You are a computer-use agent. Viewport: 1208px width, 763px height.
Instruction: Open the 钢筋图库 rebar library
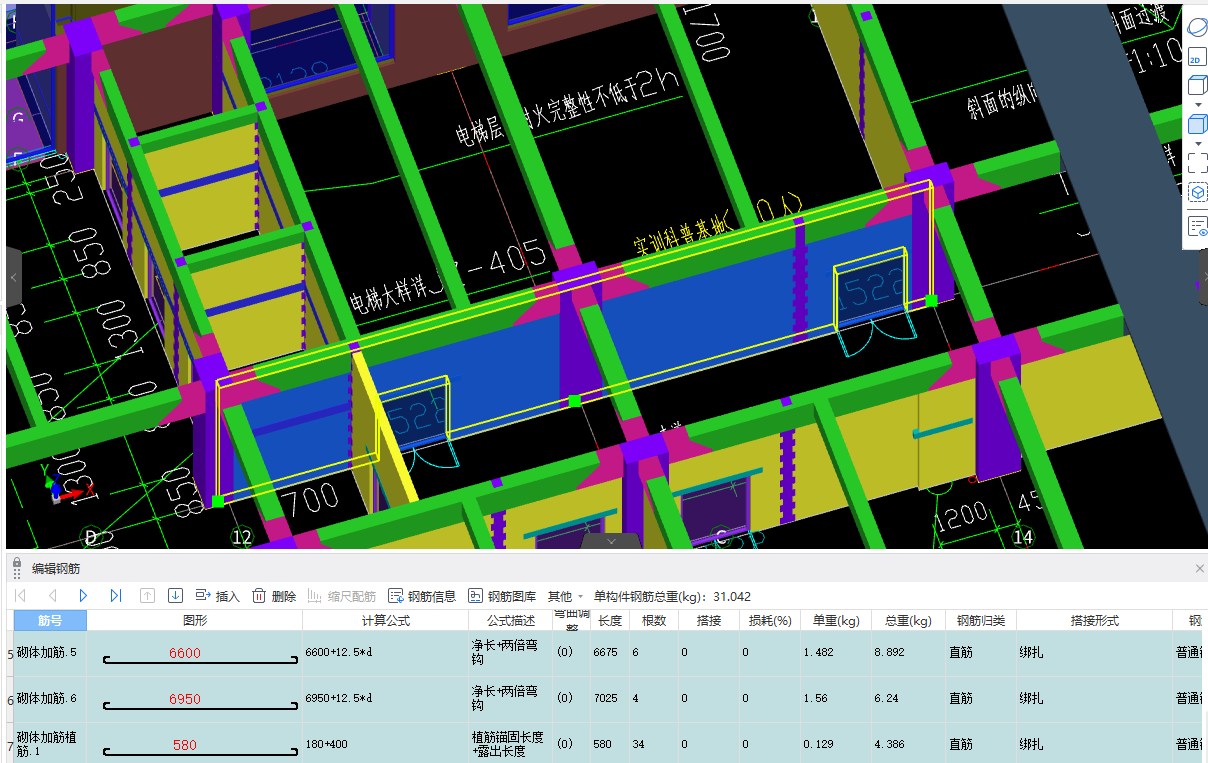pyautogui.click(x=502, y=596)
